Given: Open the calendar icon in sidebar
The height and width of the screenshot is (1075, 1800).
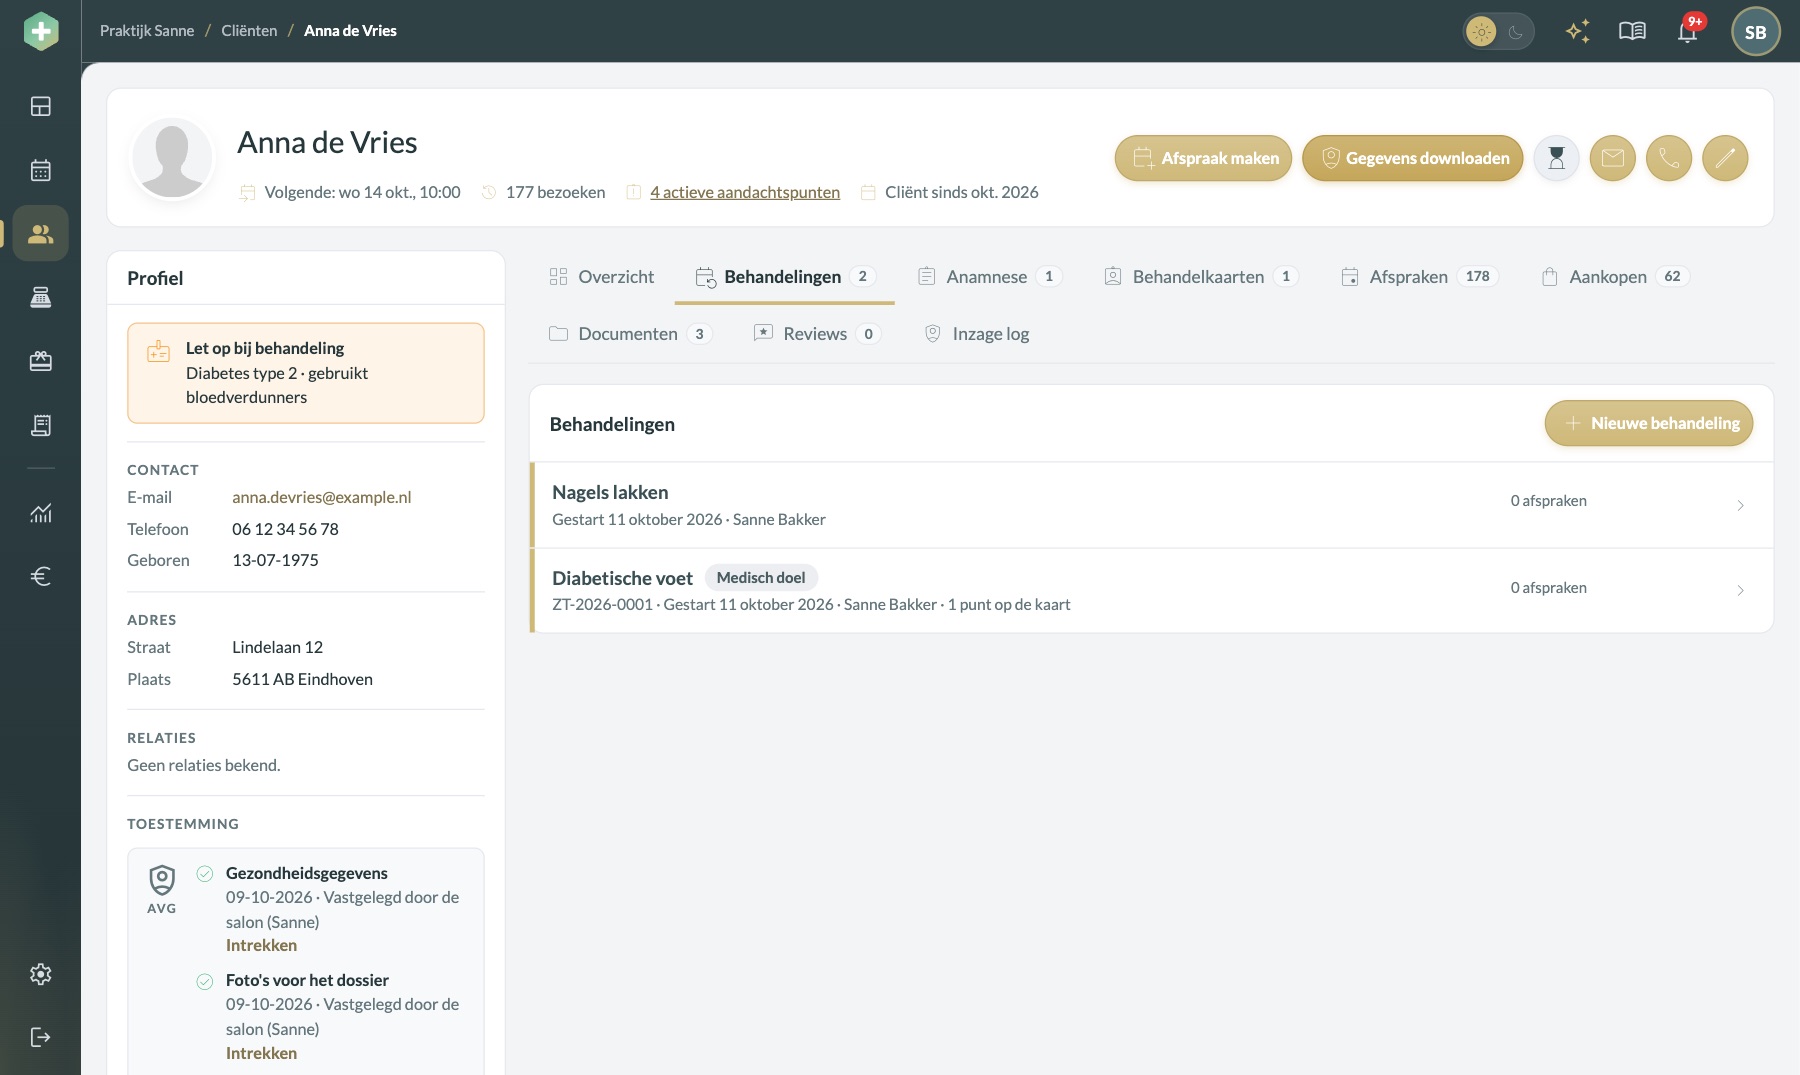Looking at the screenshot, I should (41, 170).
